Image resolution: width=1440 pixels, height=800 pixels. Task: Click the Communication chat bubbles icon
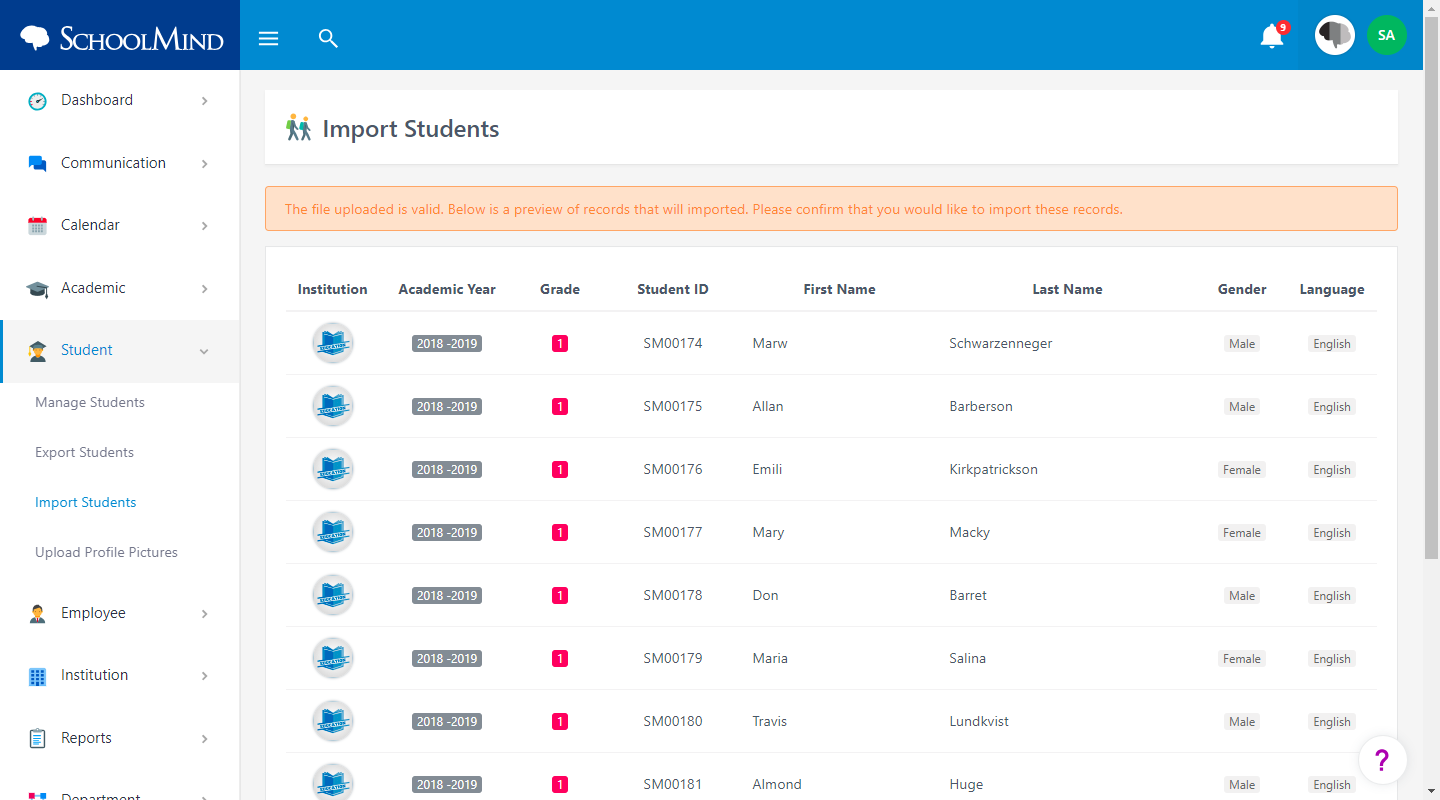[x=37, y=163]
